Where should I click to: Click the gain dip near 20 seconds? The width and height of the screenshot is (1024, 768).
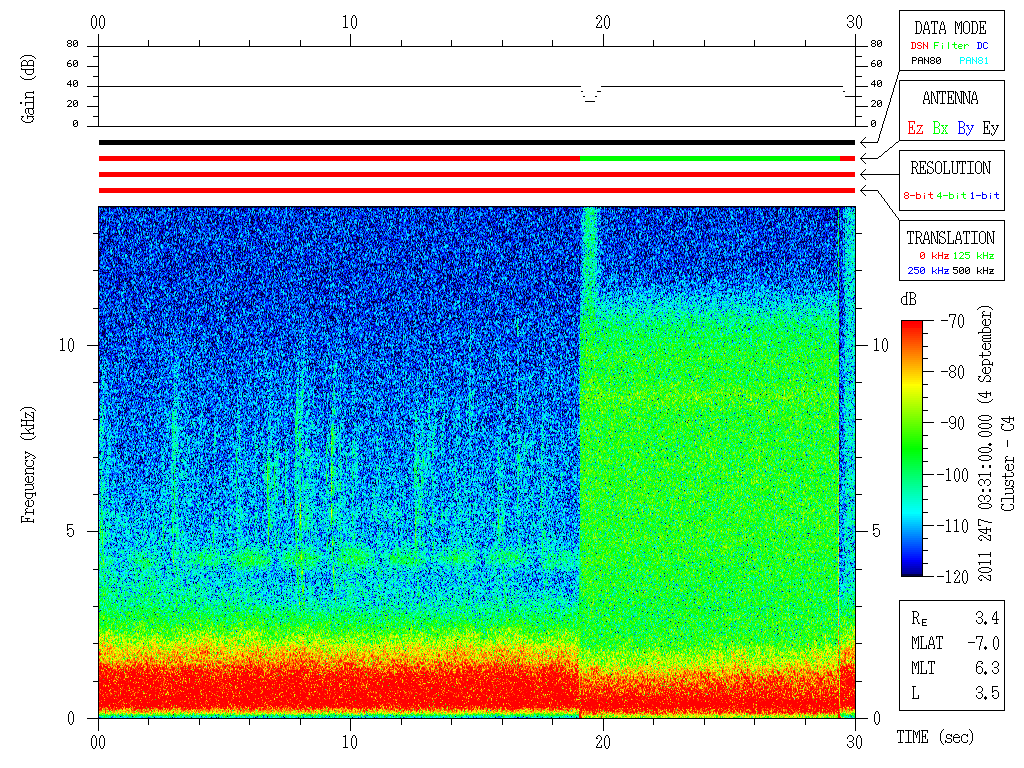click(x=590, y=95)
